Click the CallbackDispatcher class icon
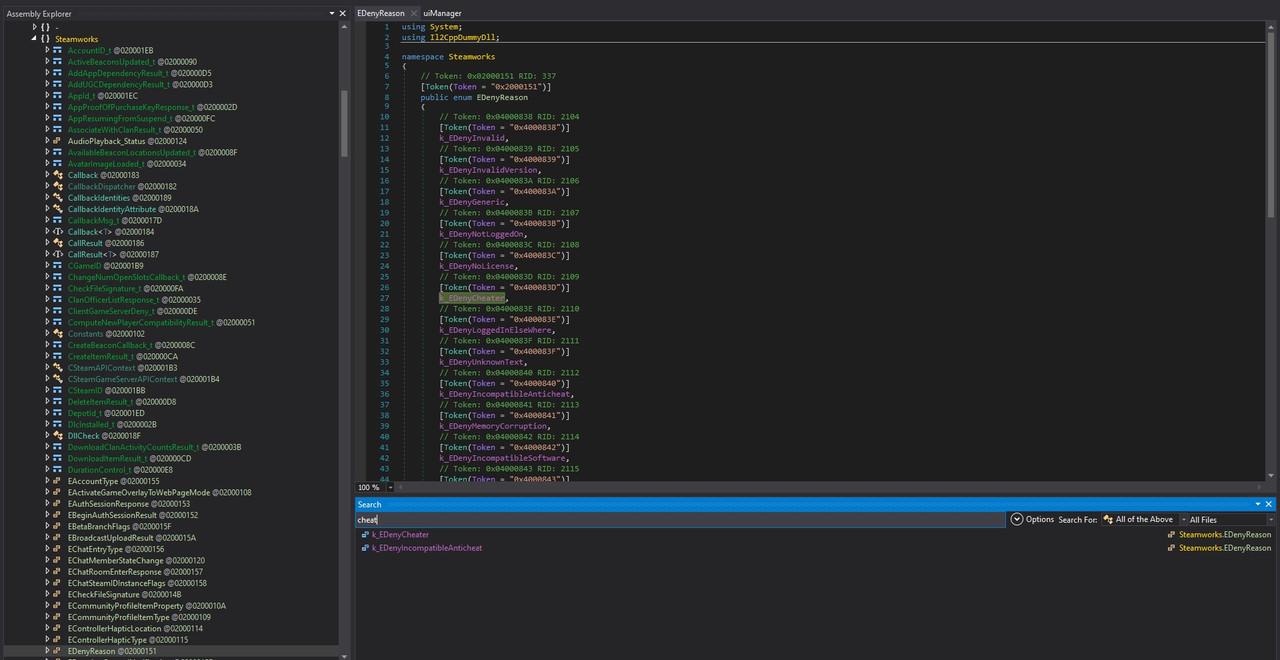The width and height of the screenshot is (1280, 660). coord(58,186)
